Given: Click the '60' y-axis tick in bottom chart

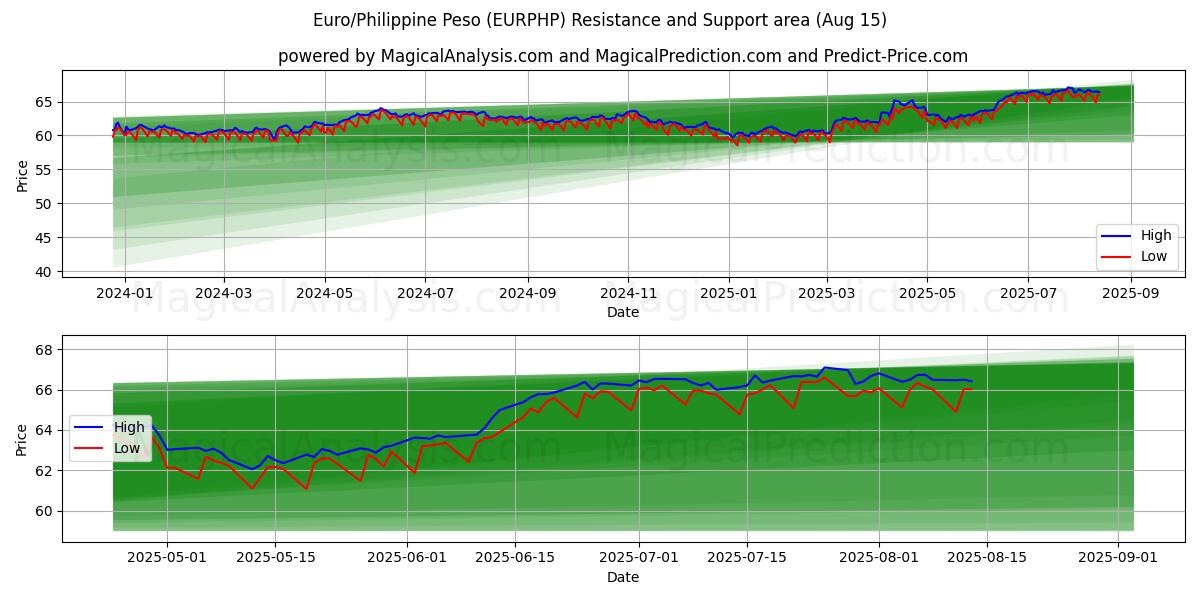Looking at the screenshot, I should tap(46, 511).
